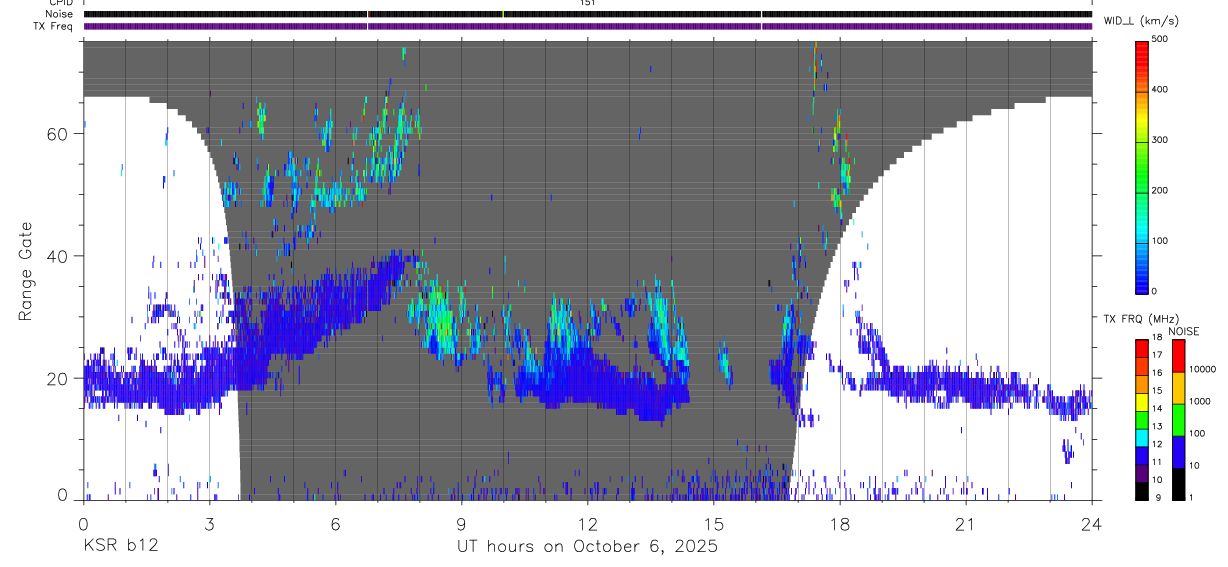1228x567 pixels.
Task: Click the 24 tick on UT hours axis
Action: coord(1091,524)
